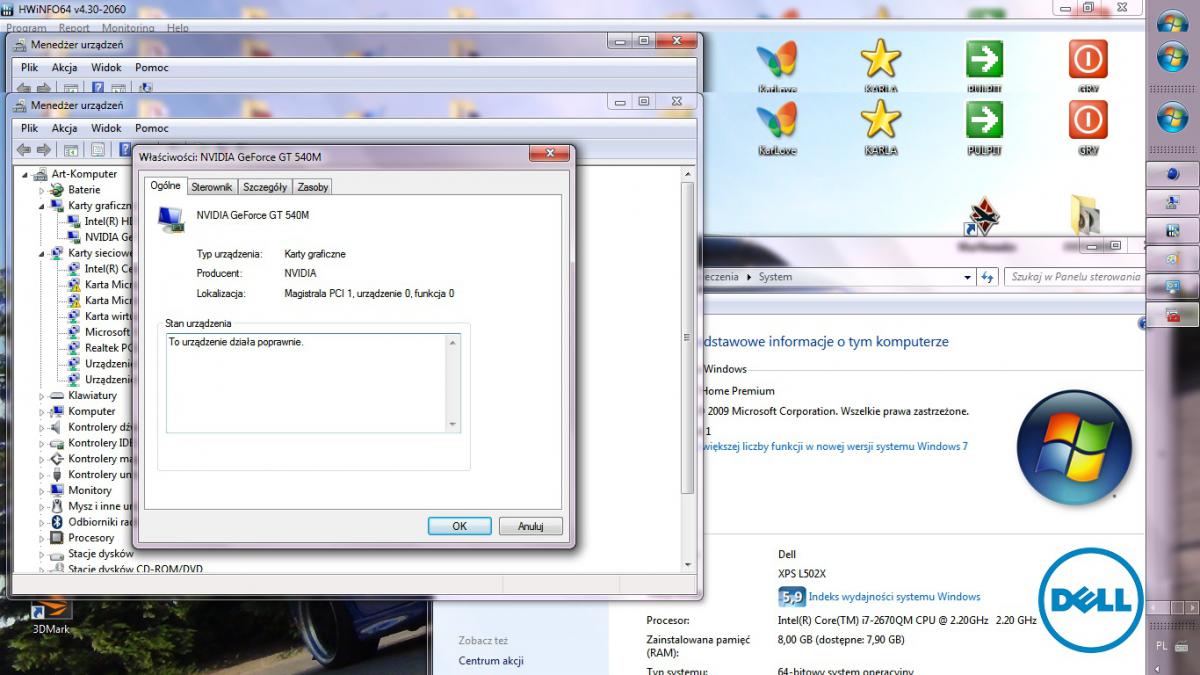This screenshot has width=1200, height=675.
Task: Open Plik menu in front Device Manager
Action: 29,128
